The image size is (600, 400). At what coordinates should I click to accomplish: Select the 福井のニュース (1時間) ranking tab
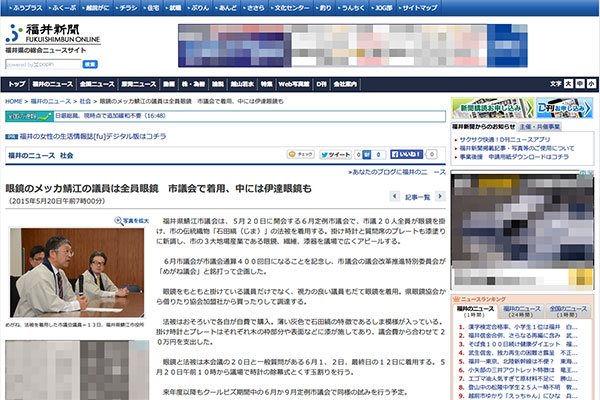tap(475, 312)
